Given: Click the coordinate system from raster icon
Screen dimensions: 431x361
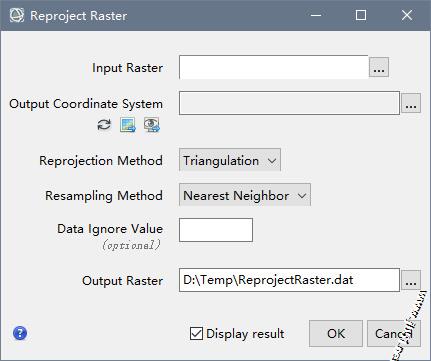Looking at the screenshot, I should [x=128, y=125].
